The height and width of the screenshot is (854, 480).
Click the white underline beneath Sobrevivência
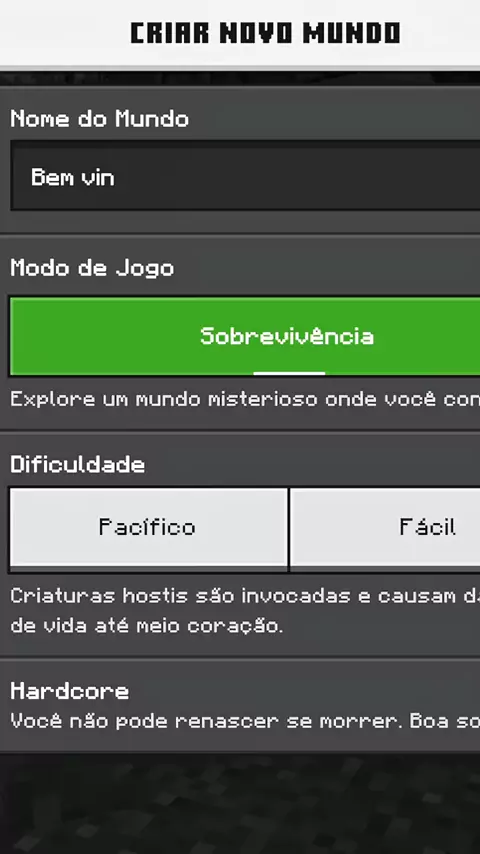point(289,373)
